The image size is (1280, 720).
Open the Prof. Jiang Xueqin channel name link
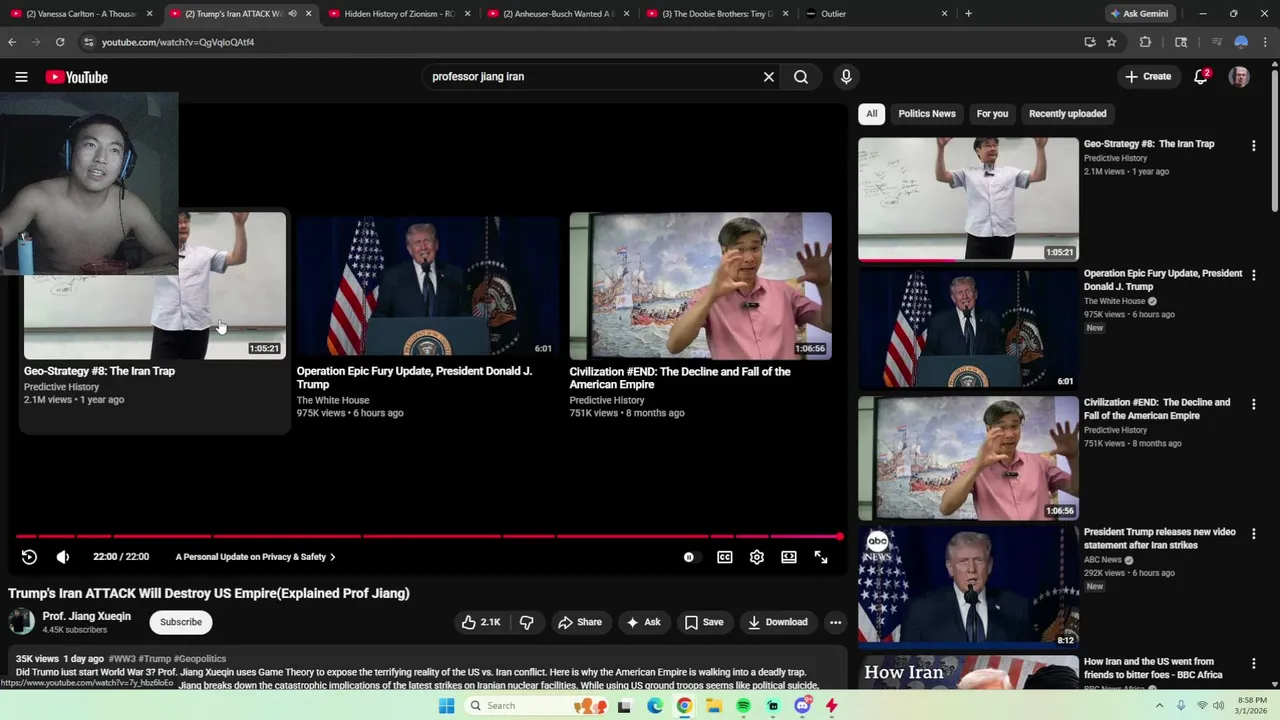point(87,616)
